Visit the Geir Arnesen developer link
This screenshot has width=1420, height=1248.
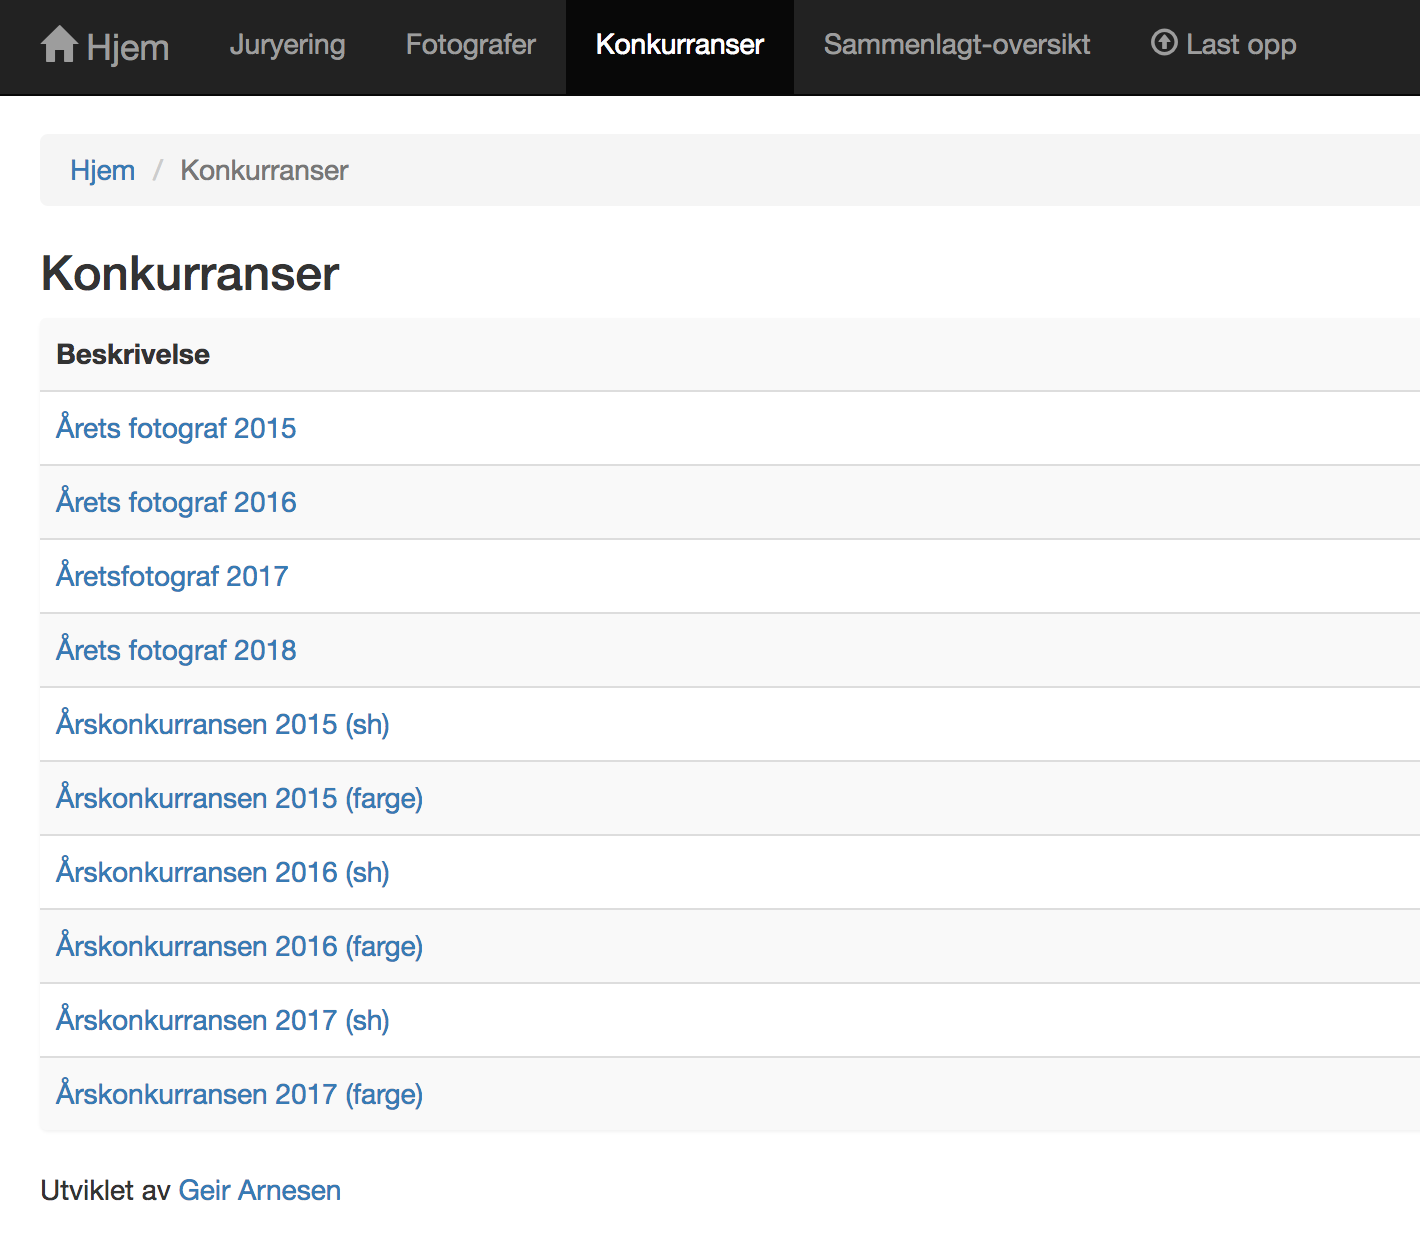pyautogui.click(x=260, y=1190)
